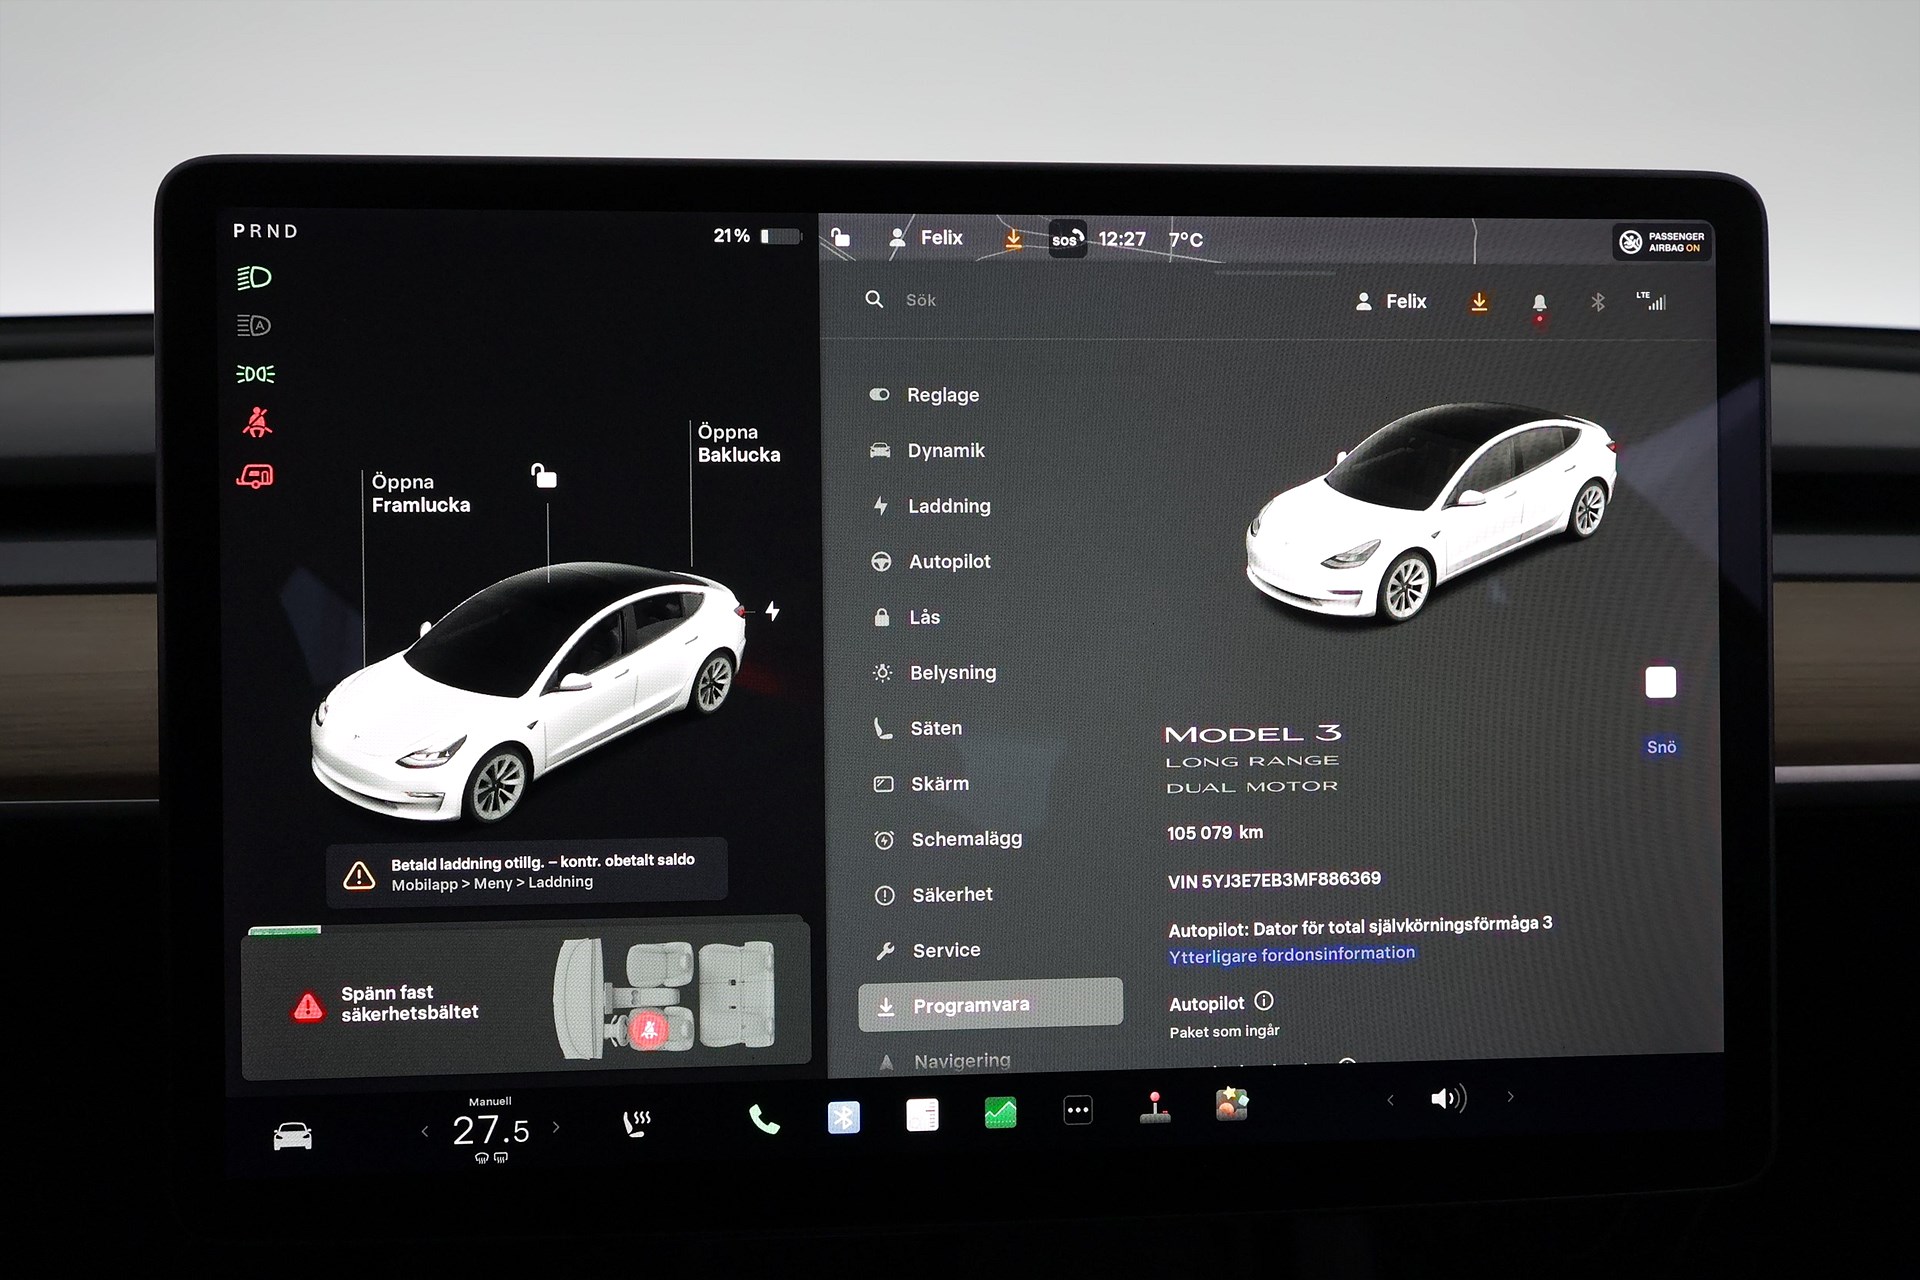Toggle the car lock icon above roof

[543, 476]
